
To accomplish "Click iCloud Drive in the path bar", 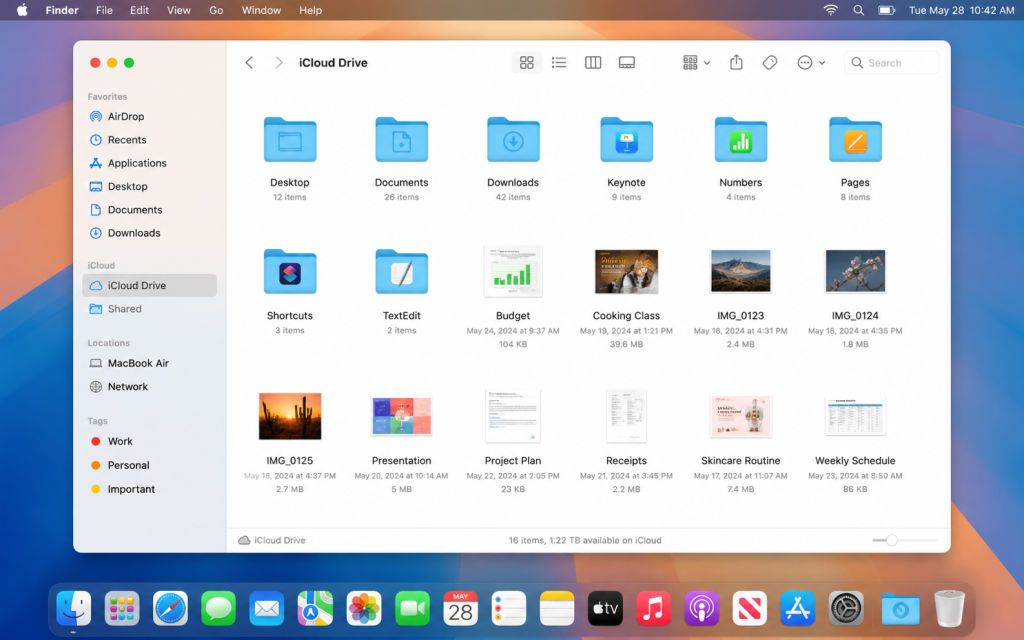I will (x=272, y=540).
